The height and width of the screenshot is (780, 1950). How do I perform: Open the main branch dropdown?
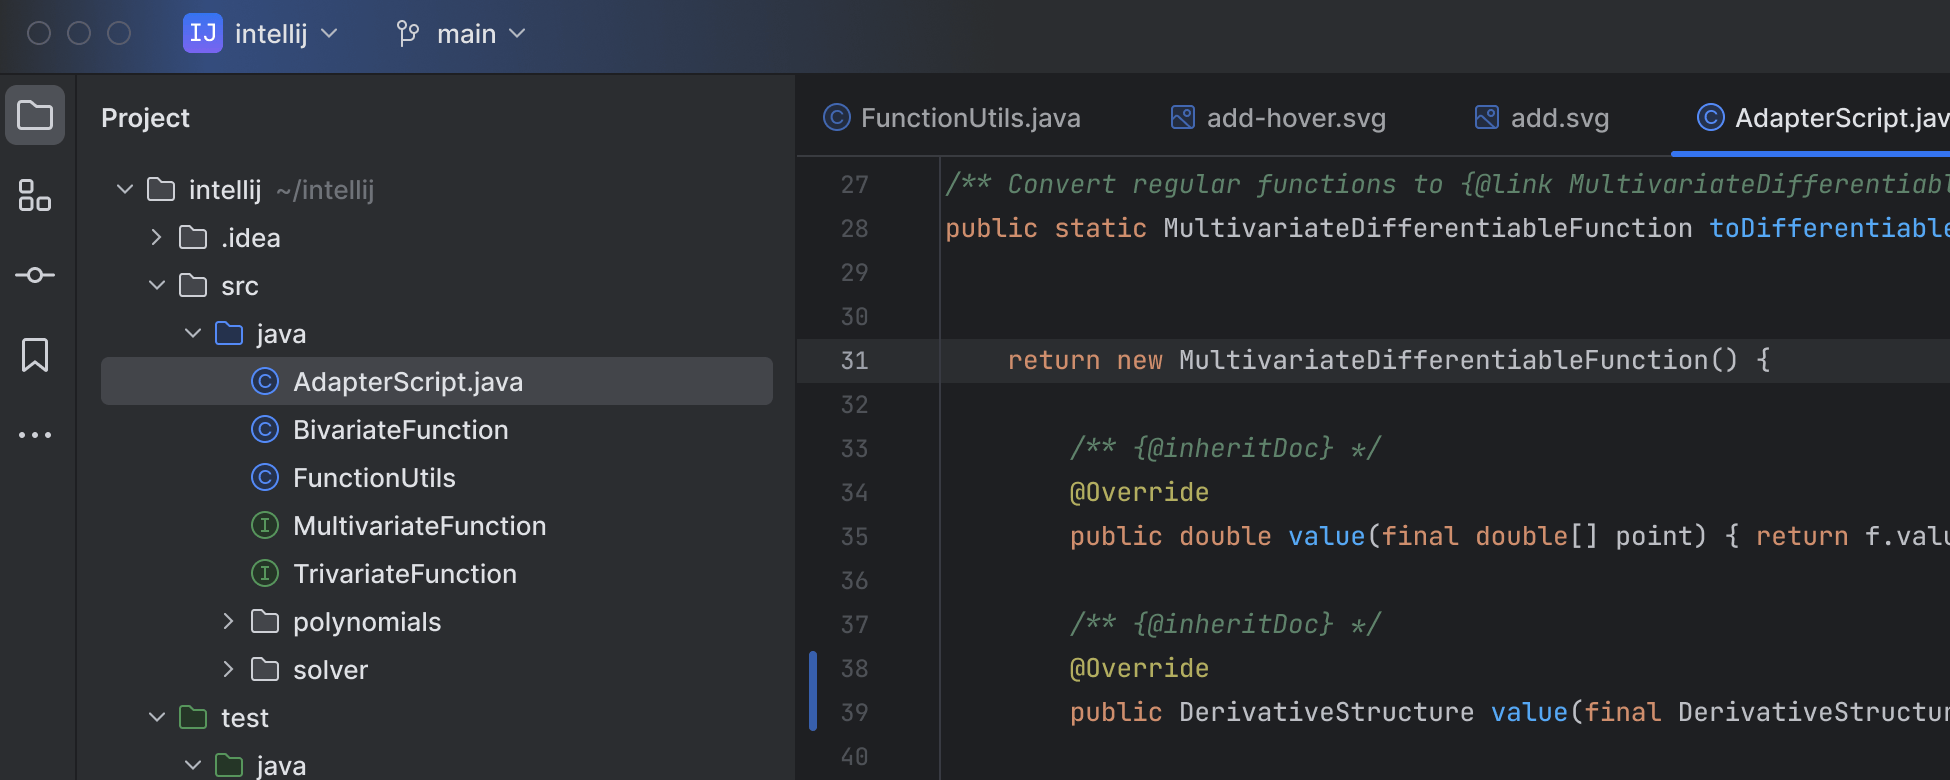(480, 34)
